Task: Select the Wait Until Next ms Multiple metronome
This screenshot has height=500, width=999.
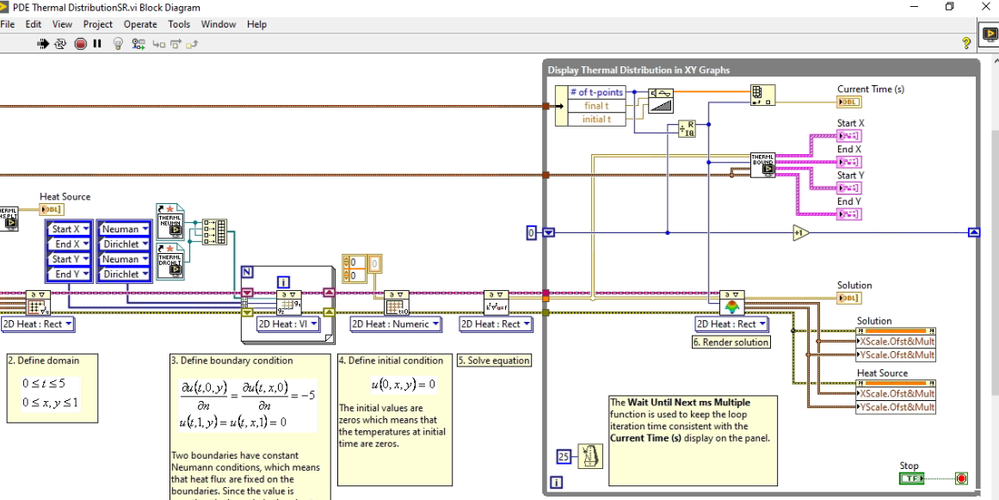Action: click(590, 456)
